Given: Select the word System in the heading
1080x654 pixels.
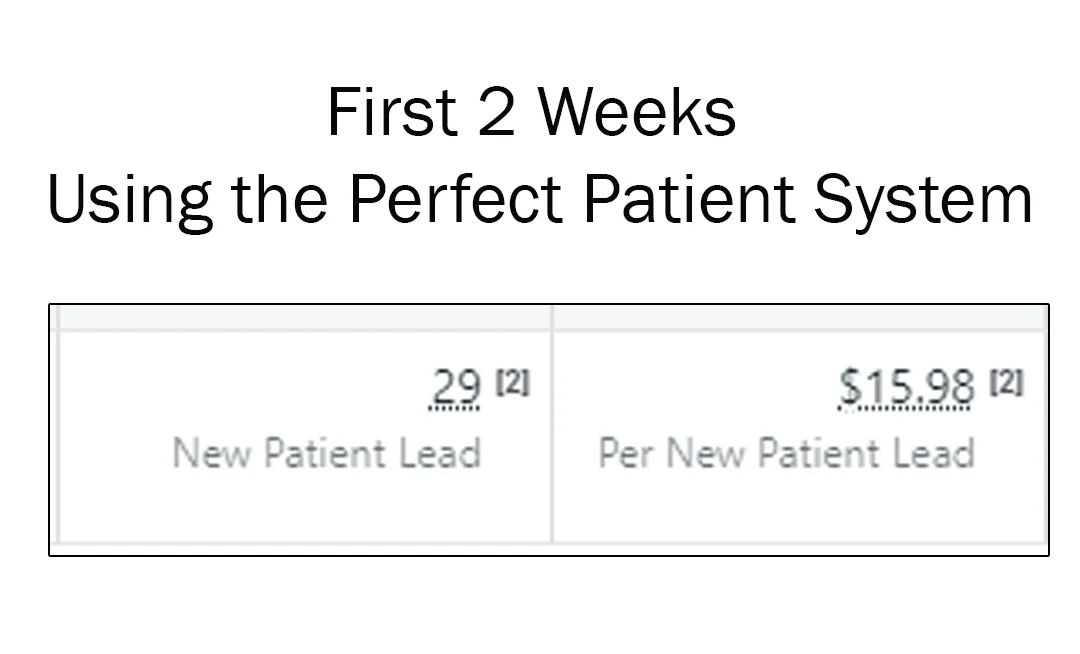Looking at the screenshot, I should (923, 201).
